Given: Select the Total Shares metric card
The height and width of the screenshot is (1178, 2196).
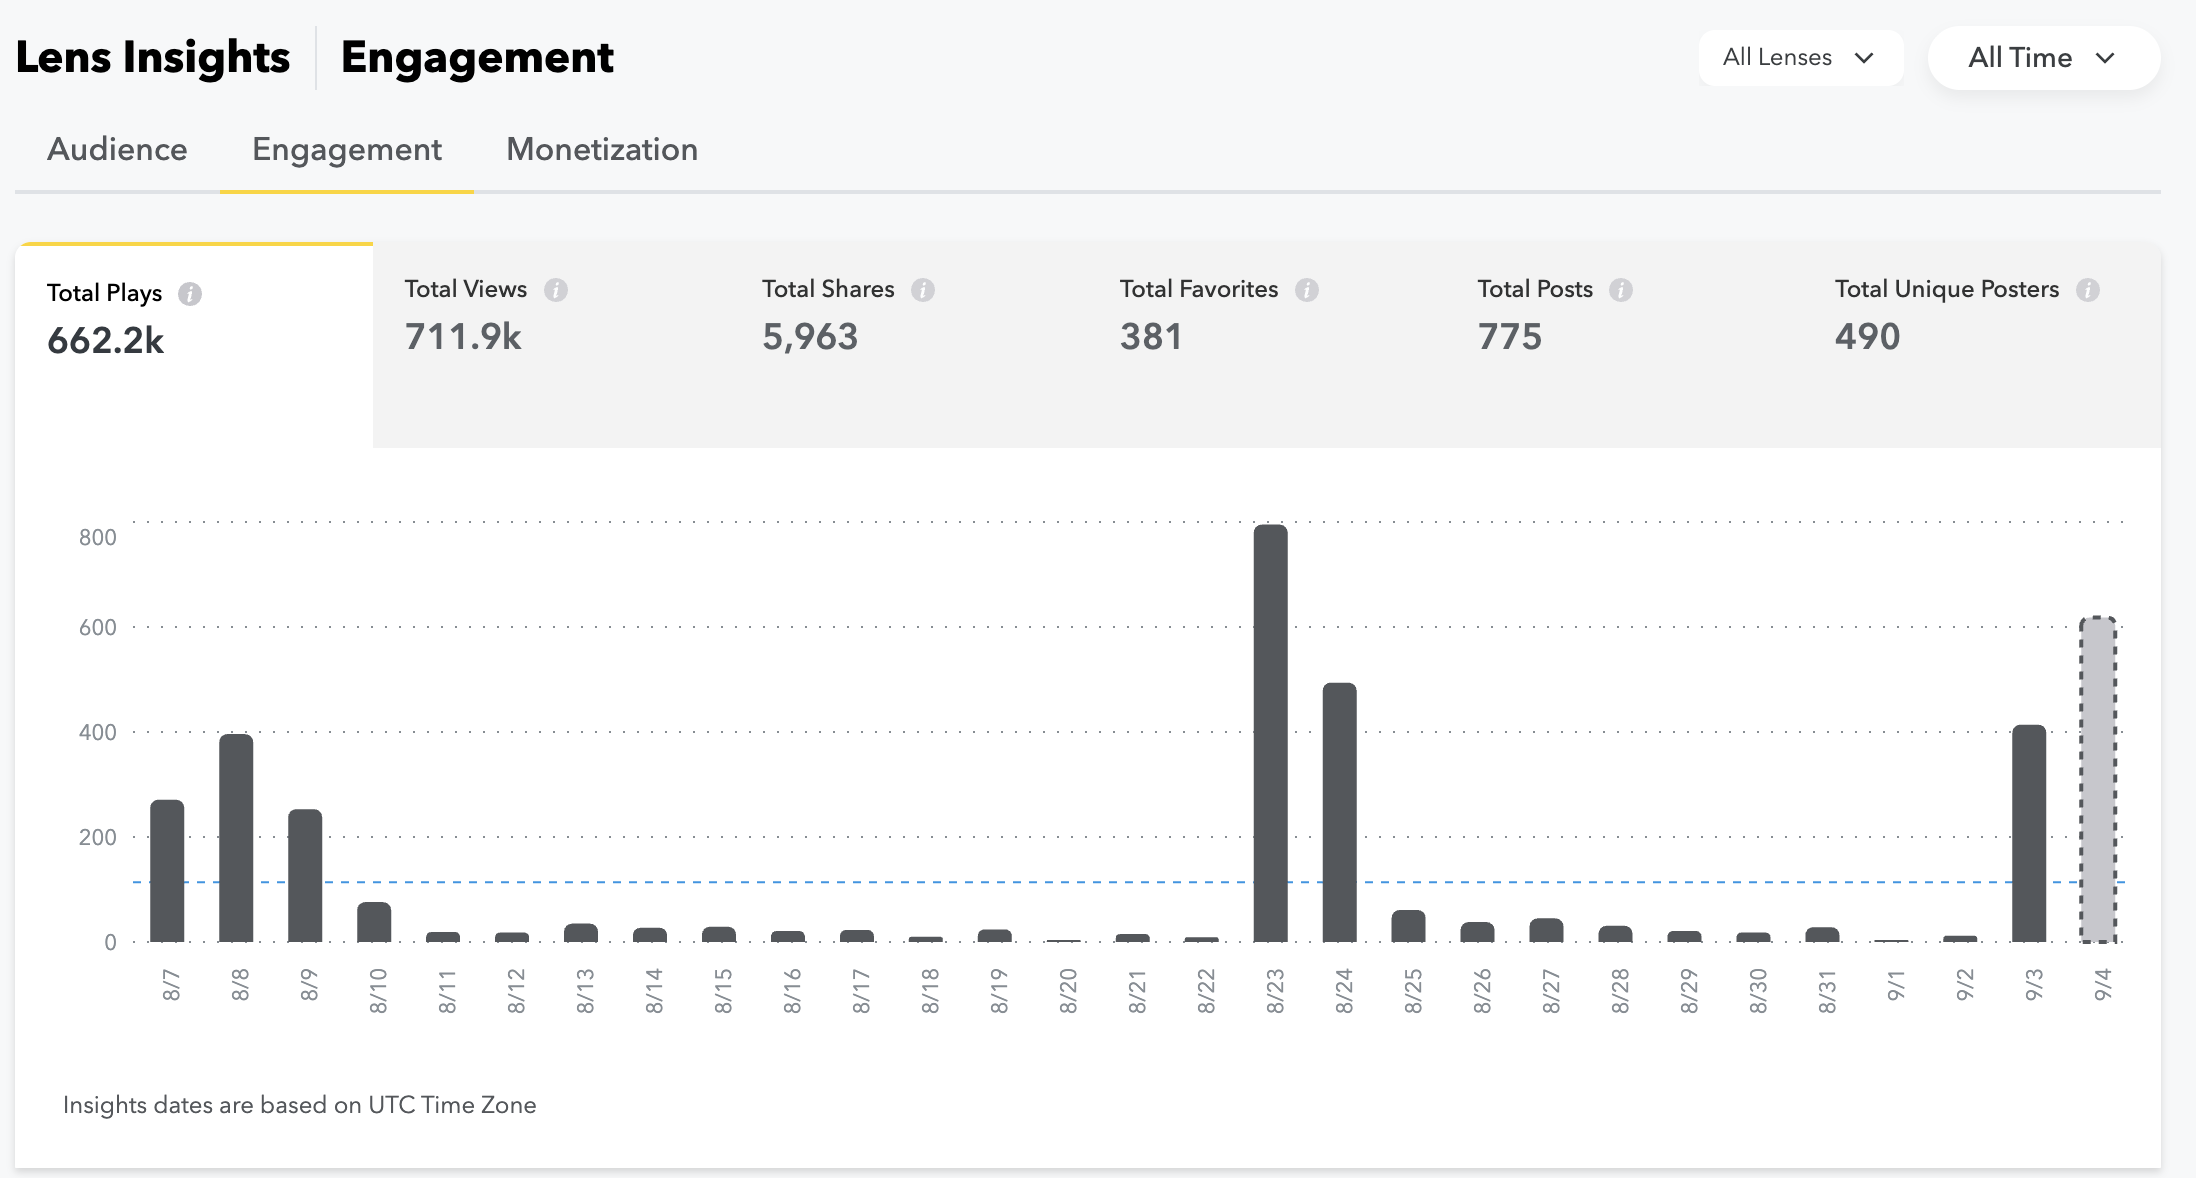Looking at the screenshot, I should point(910,345).
